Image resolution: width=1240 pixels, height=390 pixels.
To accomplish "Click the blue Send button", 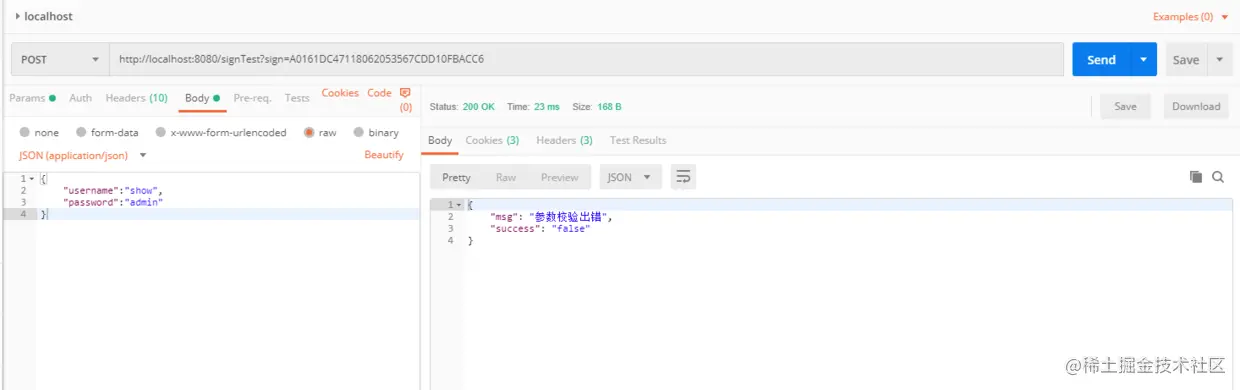I will click(1101, 59).
